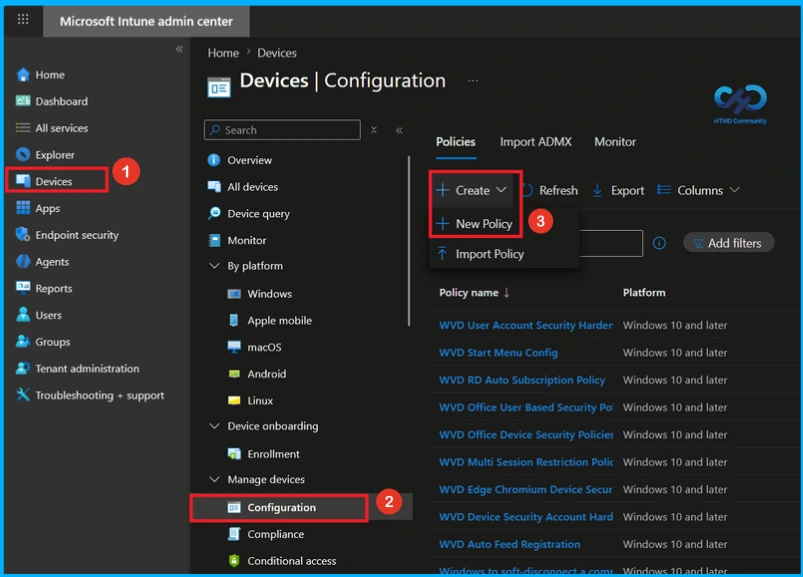This screenshot has width=803, height=577.
Task: Open WVD Auto Feed Registration policy
Action: point(510,544)
